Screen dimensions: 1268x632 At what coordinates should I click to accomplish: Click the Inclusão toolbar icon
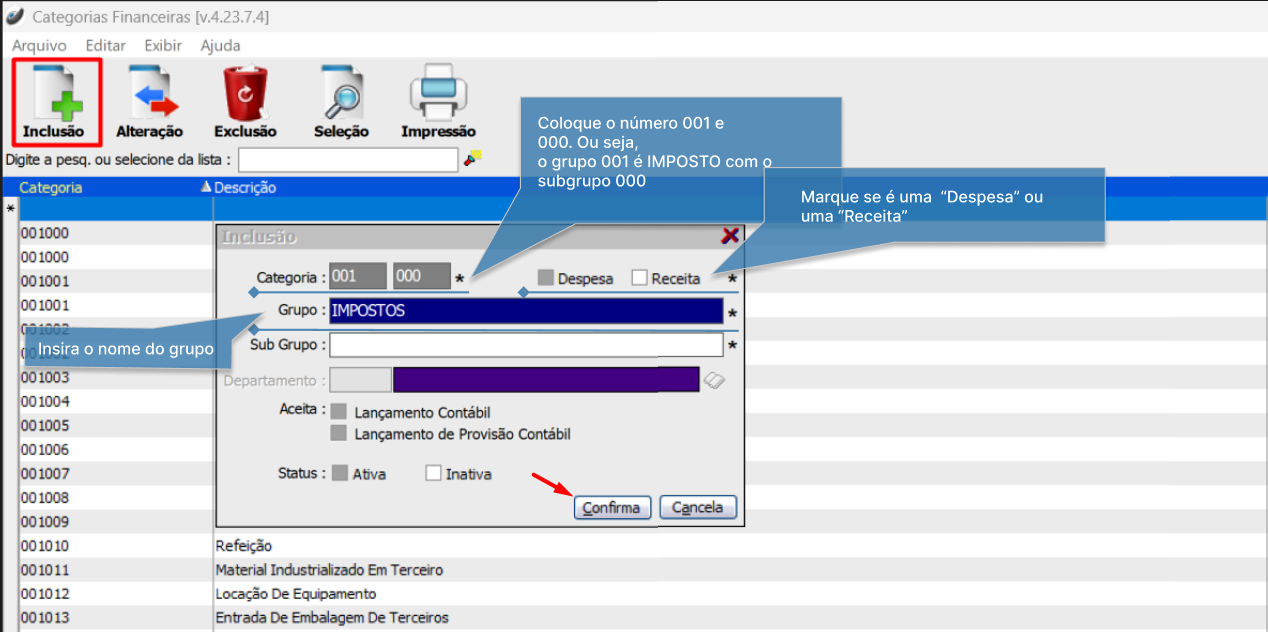55,93
